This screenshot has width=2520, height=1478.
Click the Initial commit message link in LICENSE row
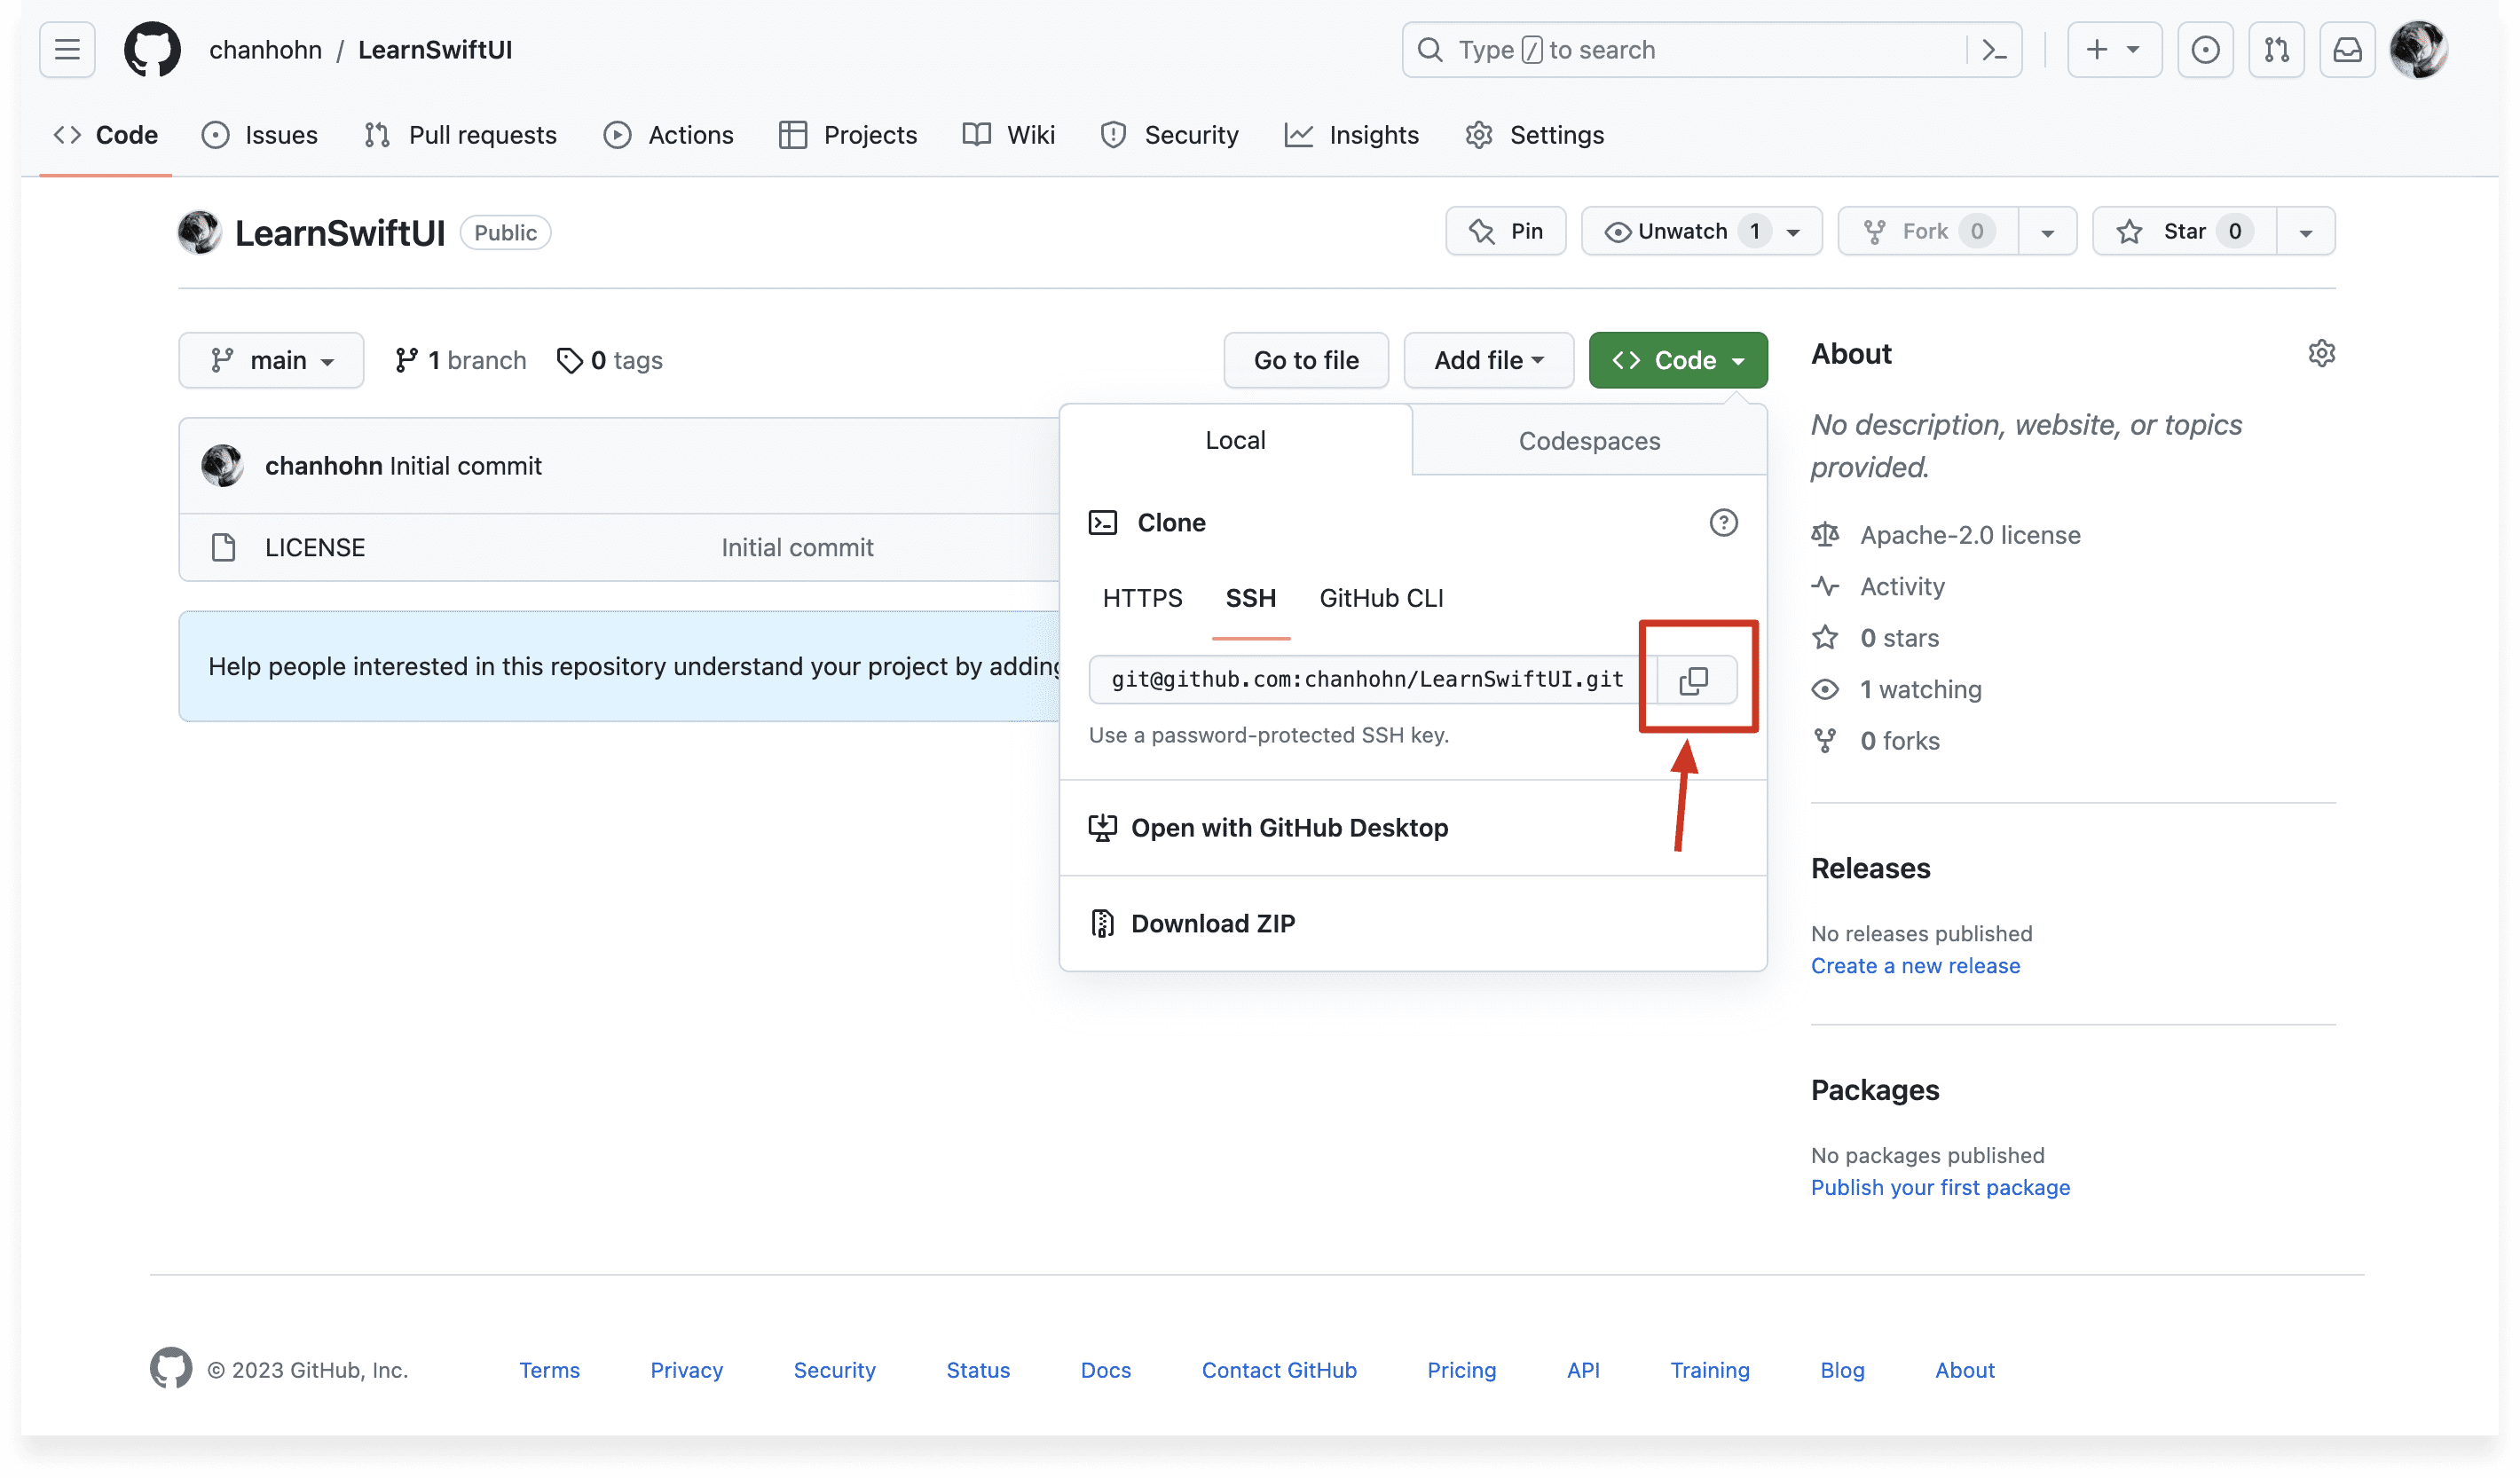797,547
